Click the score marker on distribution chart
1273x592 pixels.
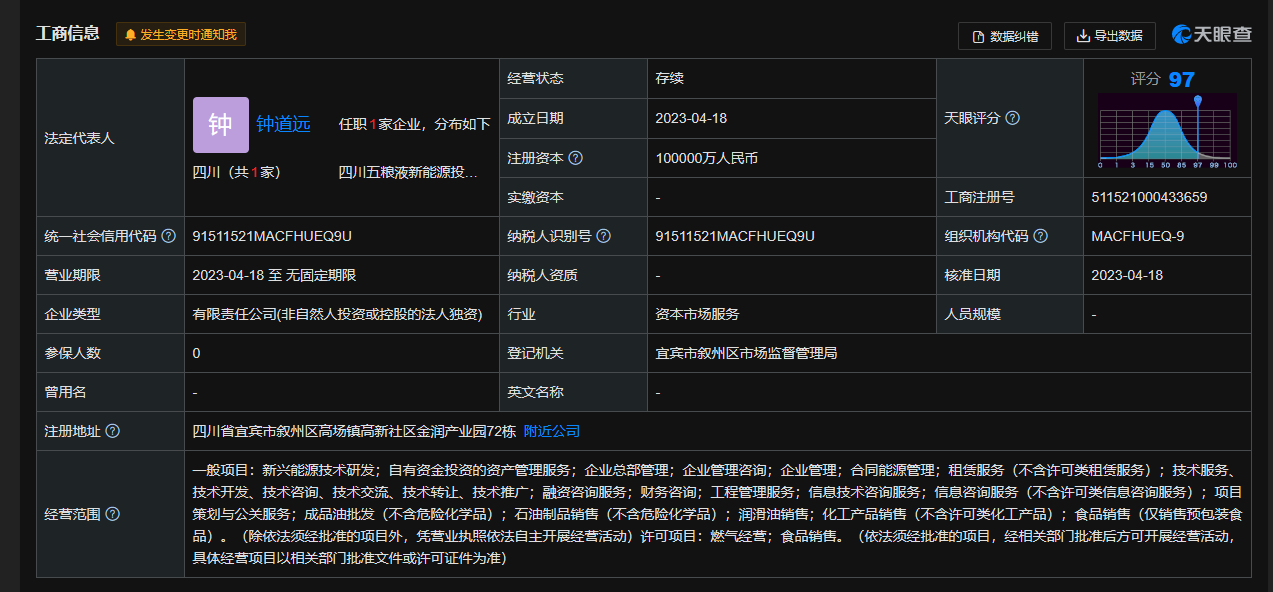[1196, 102]
